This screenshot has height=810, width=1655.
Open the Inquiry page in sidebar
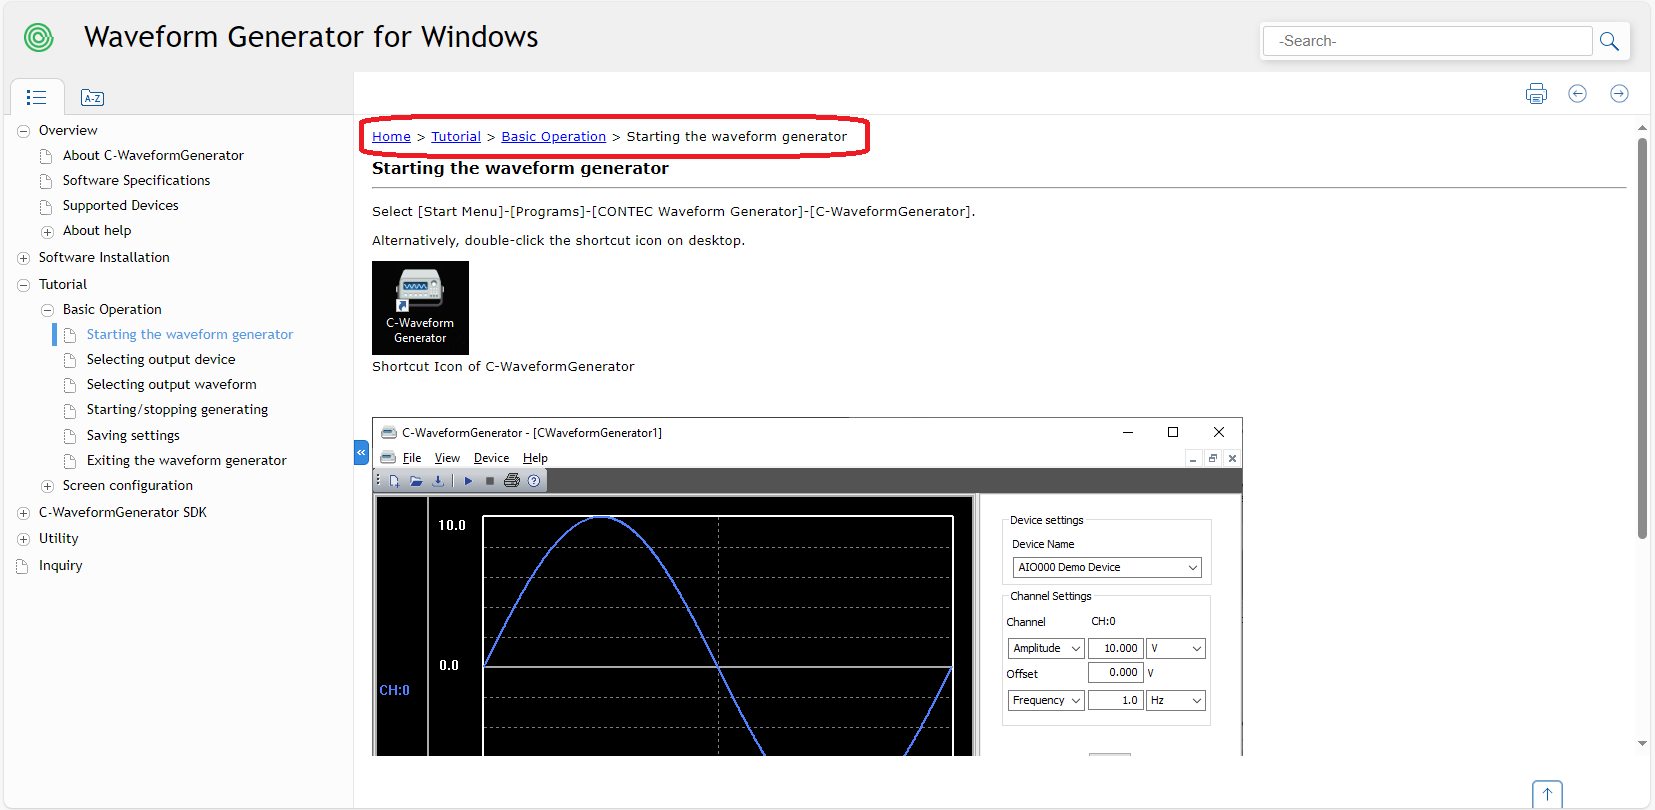pyautogui.click(x=60, y=566)
